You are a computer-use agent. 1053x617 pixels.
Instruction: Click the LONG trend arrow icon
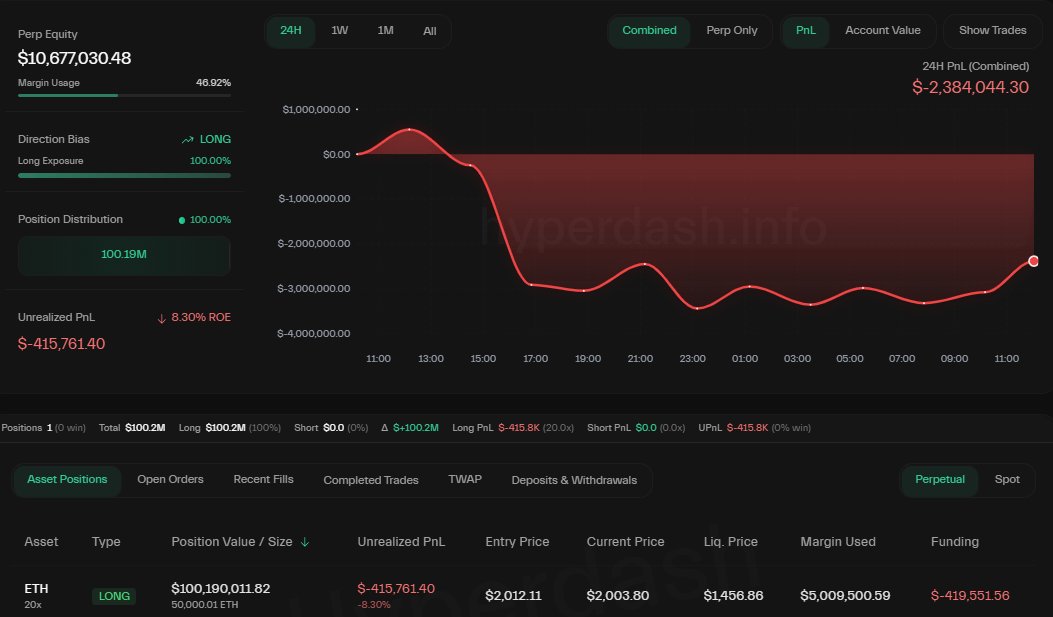pos(184,139)
